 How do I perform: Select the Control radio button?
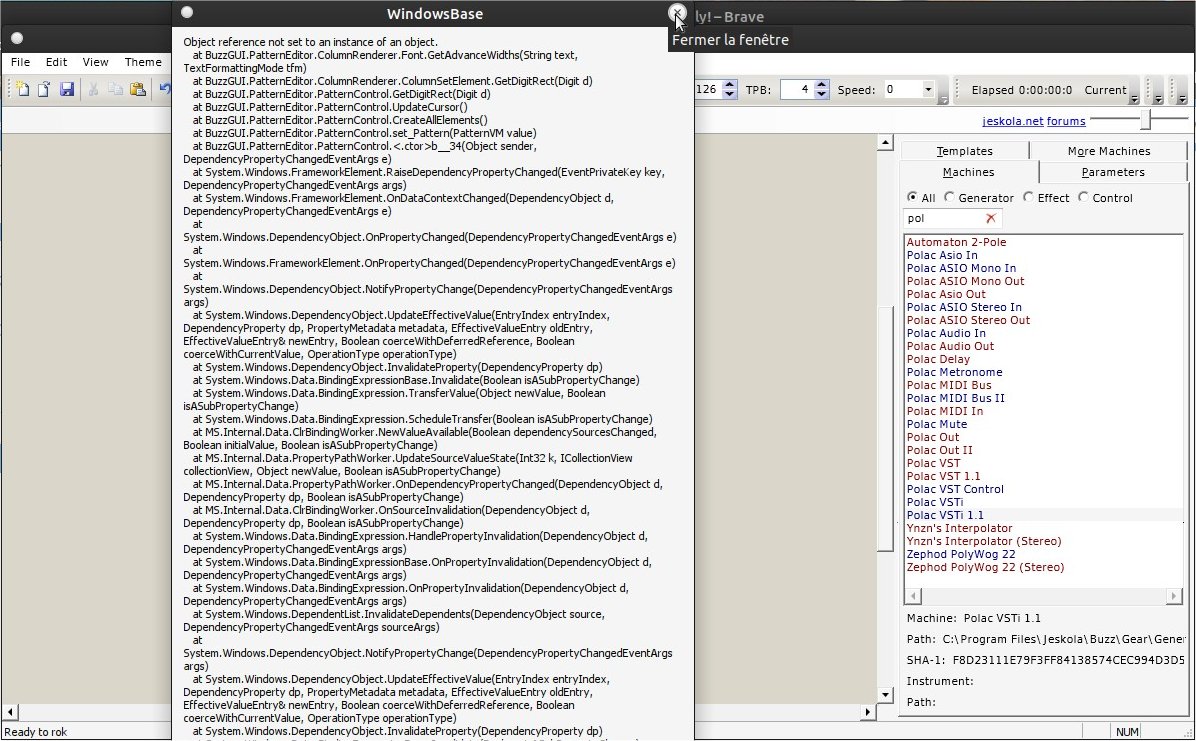(x=1083, y=198)
